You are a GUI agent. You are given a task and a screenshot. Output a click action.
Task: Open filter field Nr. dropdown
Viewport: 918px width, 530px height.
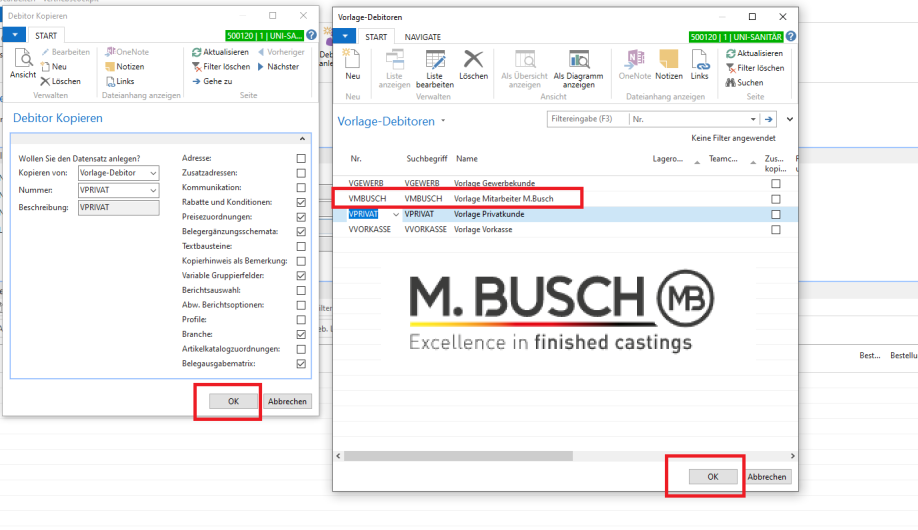(753, 119)
